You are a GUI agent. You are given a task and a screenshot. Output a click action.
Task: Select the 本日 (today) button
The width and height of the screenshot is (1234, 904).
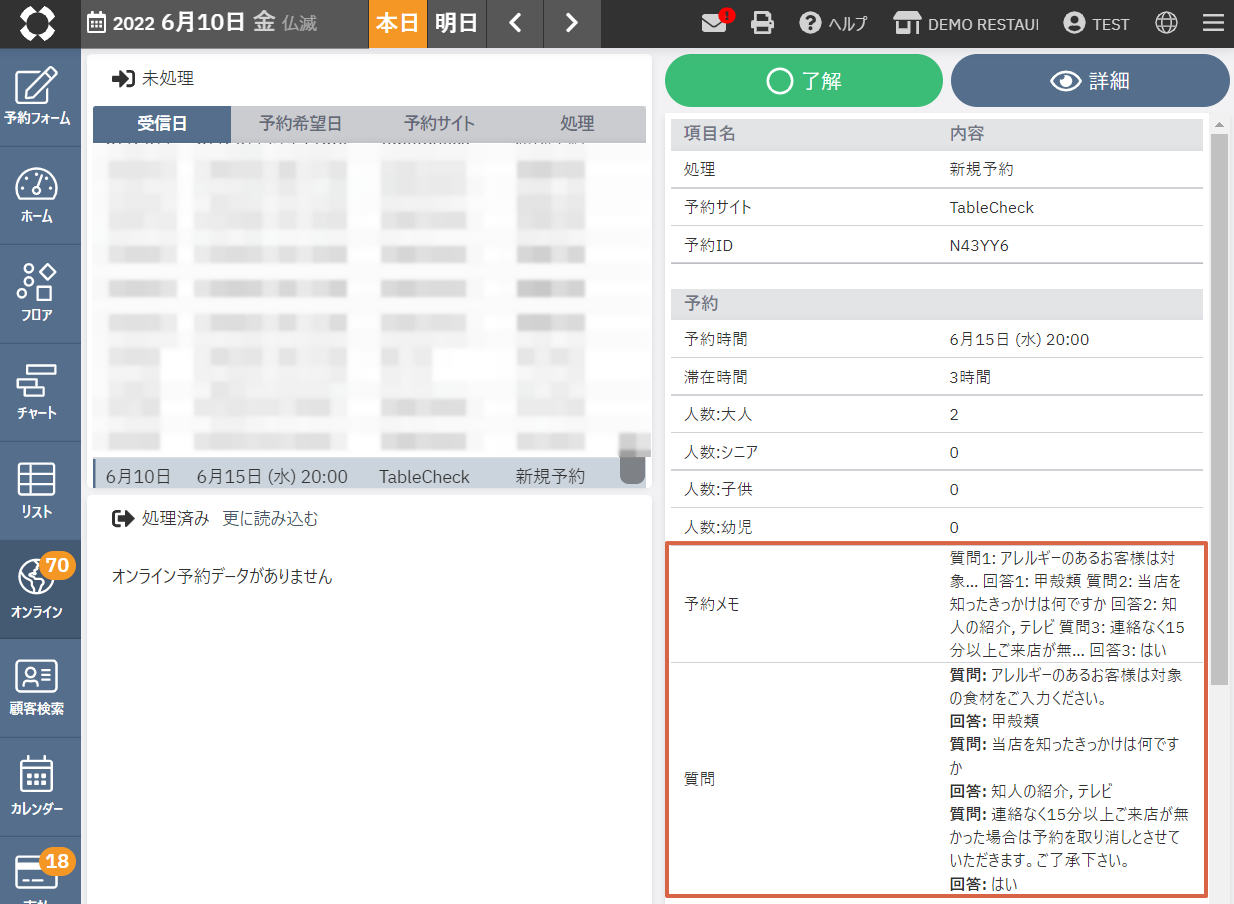pos(397,24)
